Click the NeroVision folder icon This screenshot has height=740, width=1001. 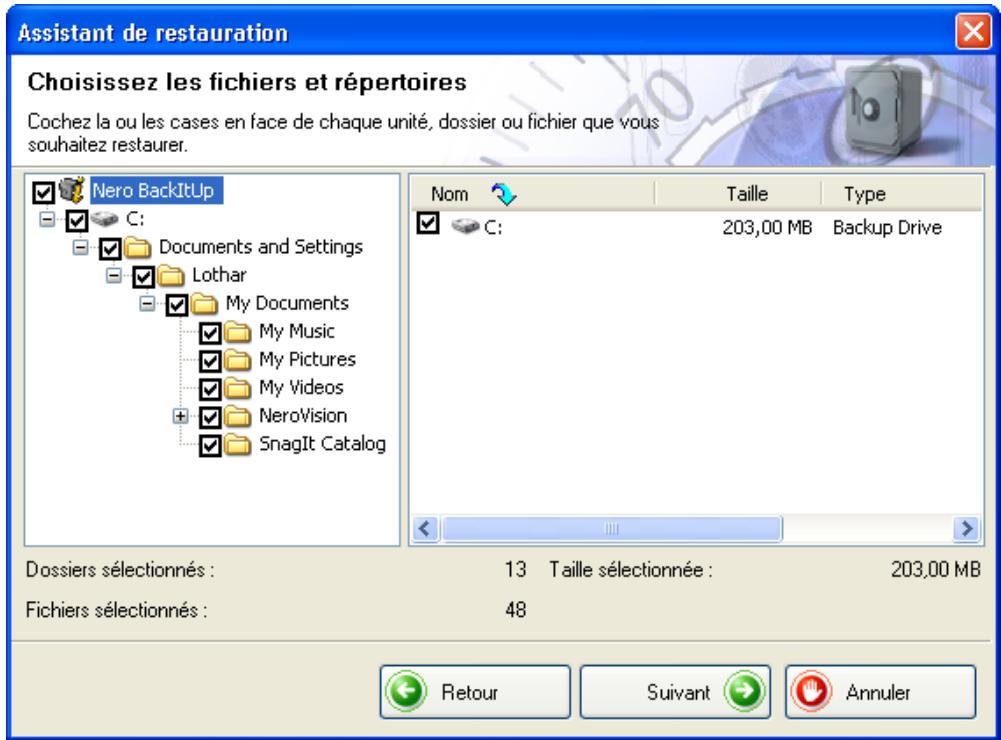(237, 416)
